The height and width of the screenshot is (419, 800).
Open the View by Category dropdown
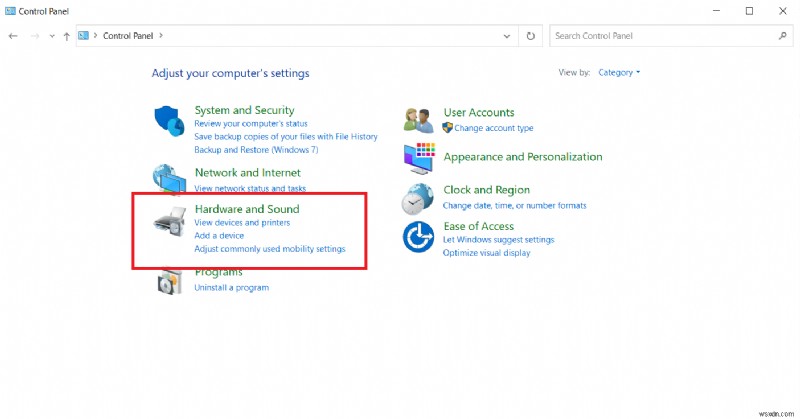tap(618, 72)
